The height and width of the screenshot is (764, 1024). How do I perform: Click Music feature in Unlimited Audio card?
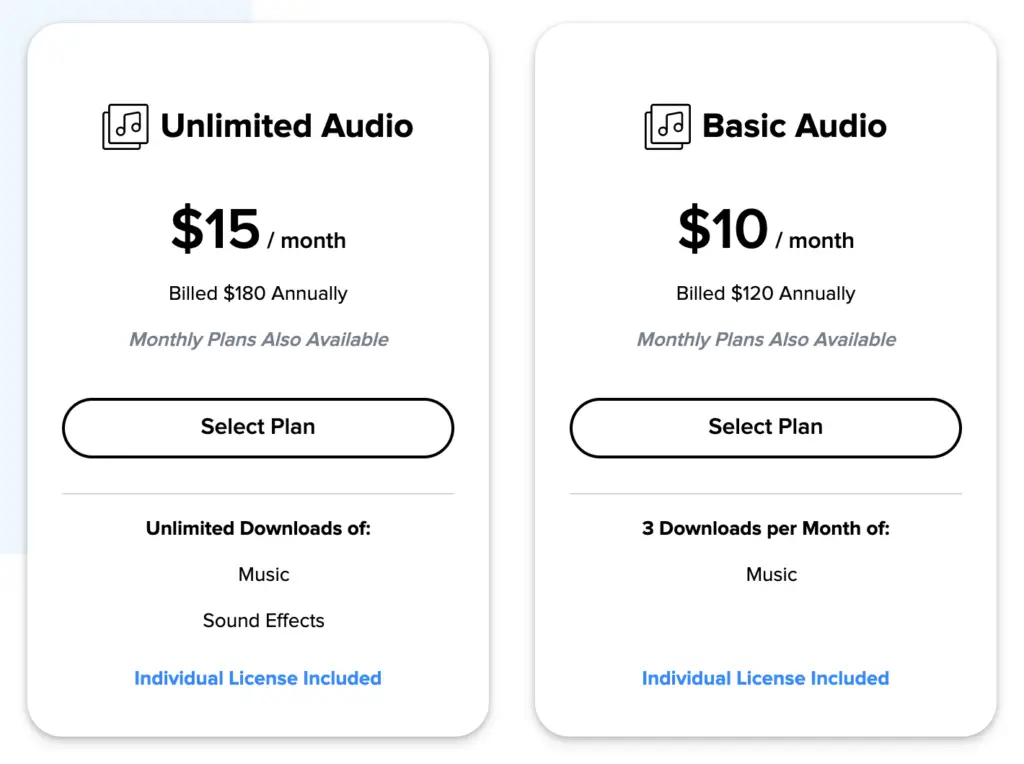pyautogui.click(x=264, y=575)
